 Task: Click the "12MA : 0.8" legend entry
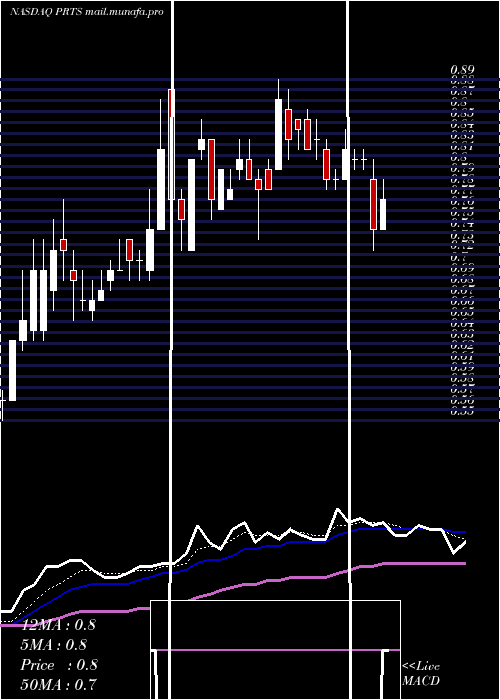pyautogui.click(x=58, y=625)
